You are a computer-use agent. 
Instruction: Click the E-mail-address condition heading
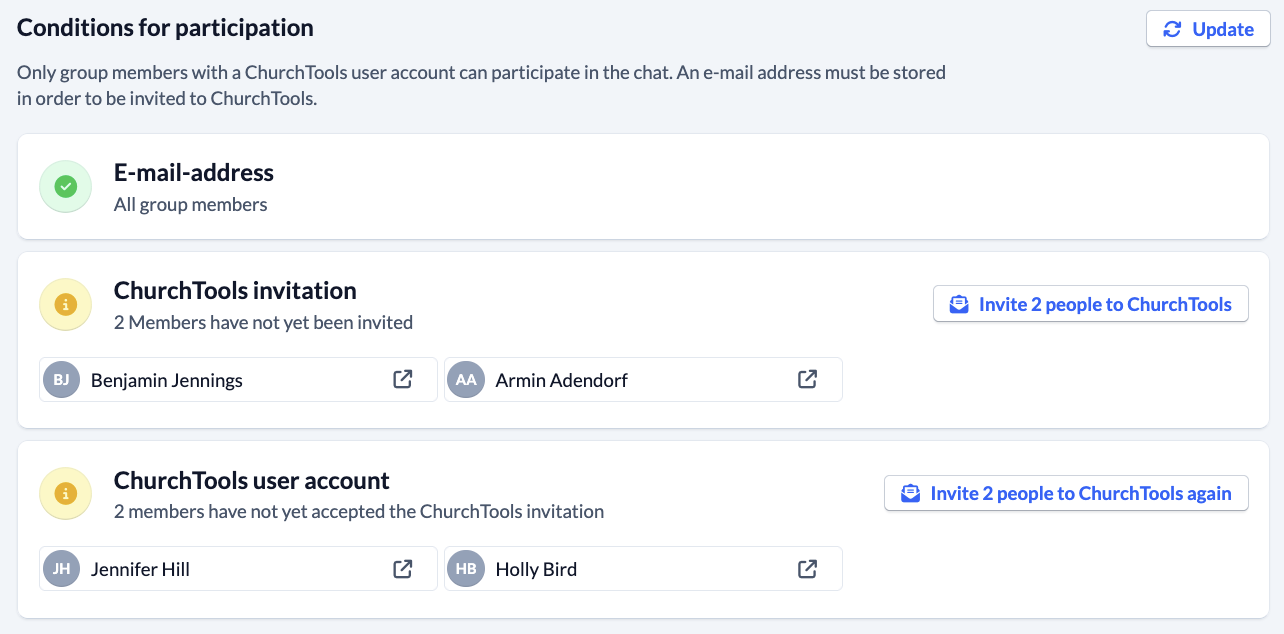click(x=194, y=173)
